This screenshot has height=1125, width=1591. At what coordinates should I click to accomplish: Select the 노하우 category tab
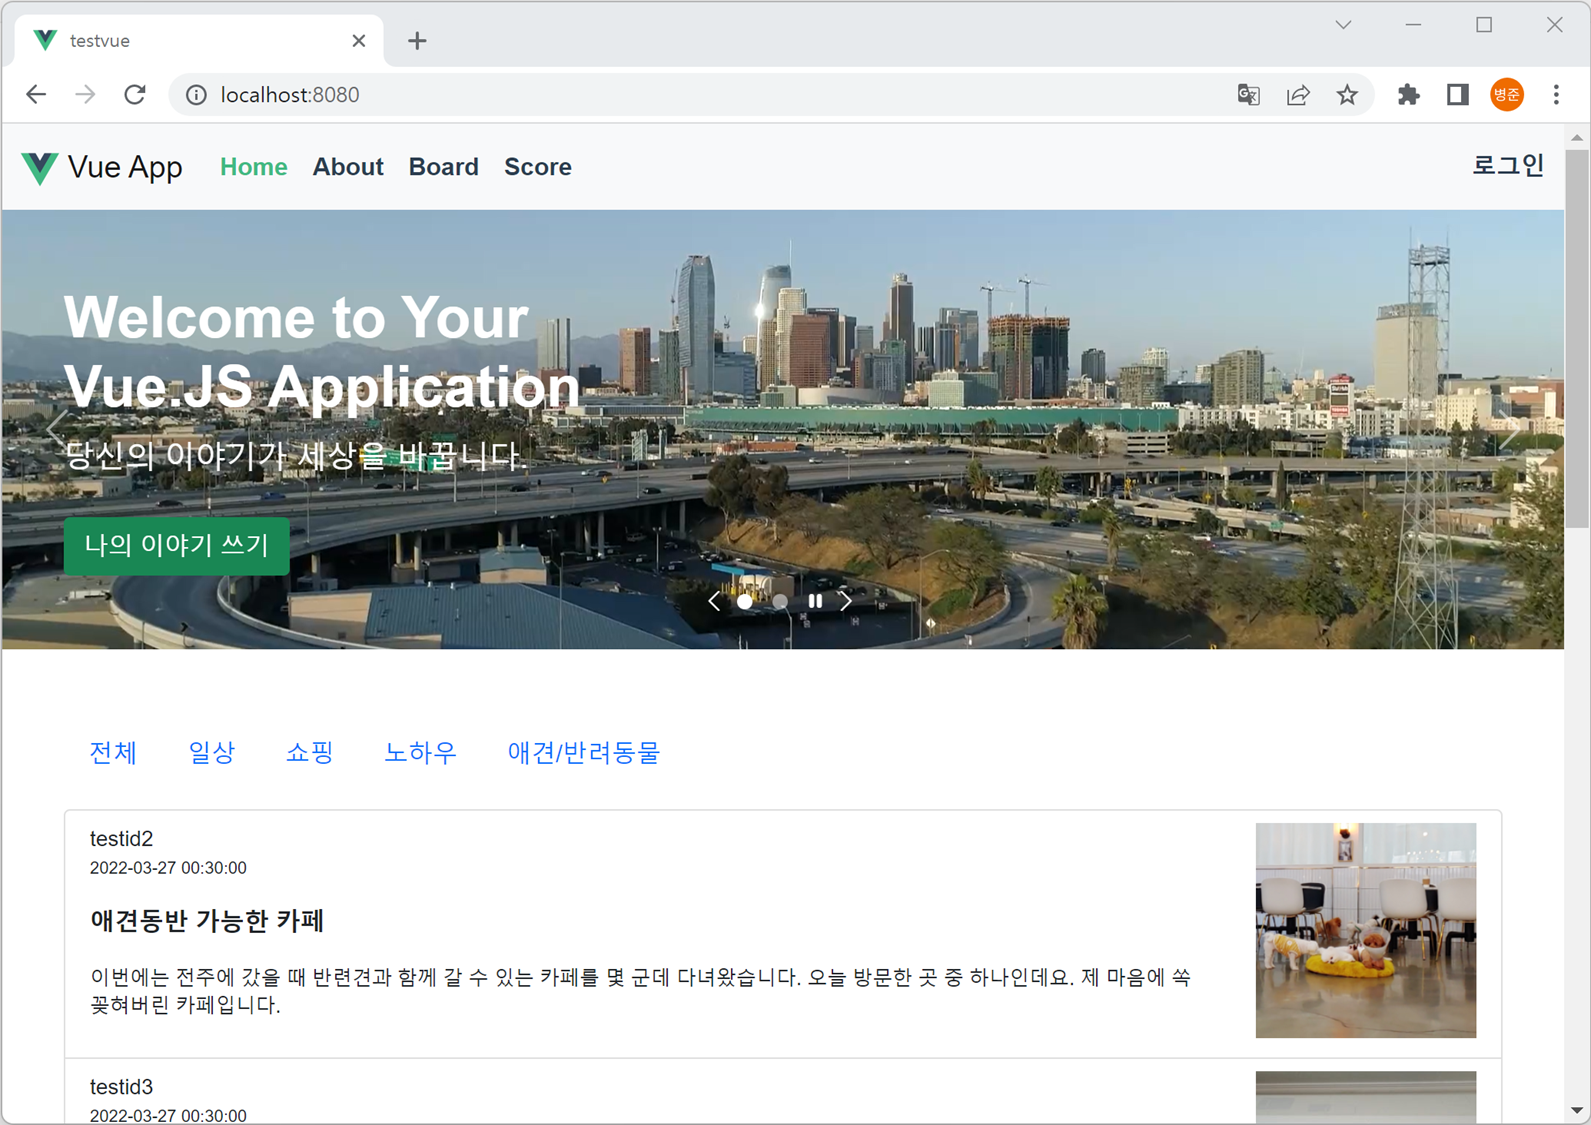click(420, 753)
